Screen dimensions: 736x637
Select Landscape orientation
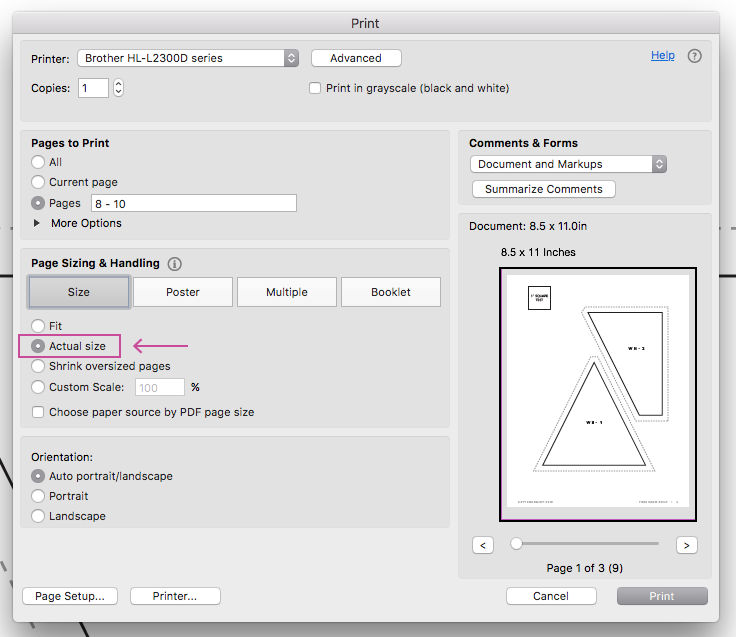point(38,516)
